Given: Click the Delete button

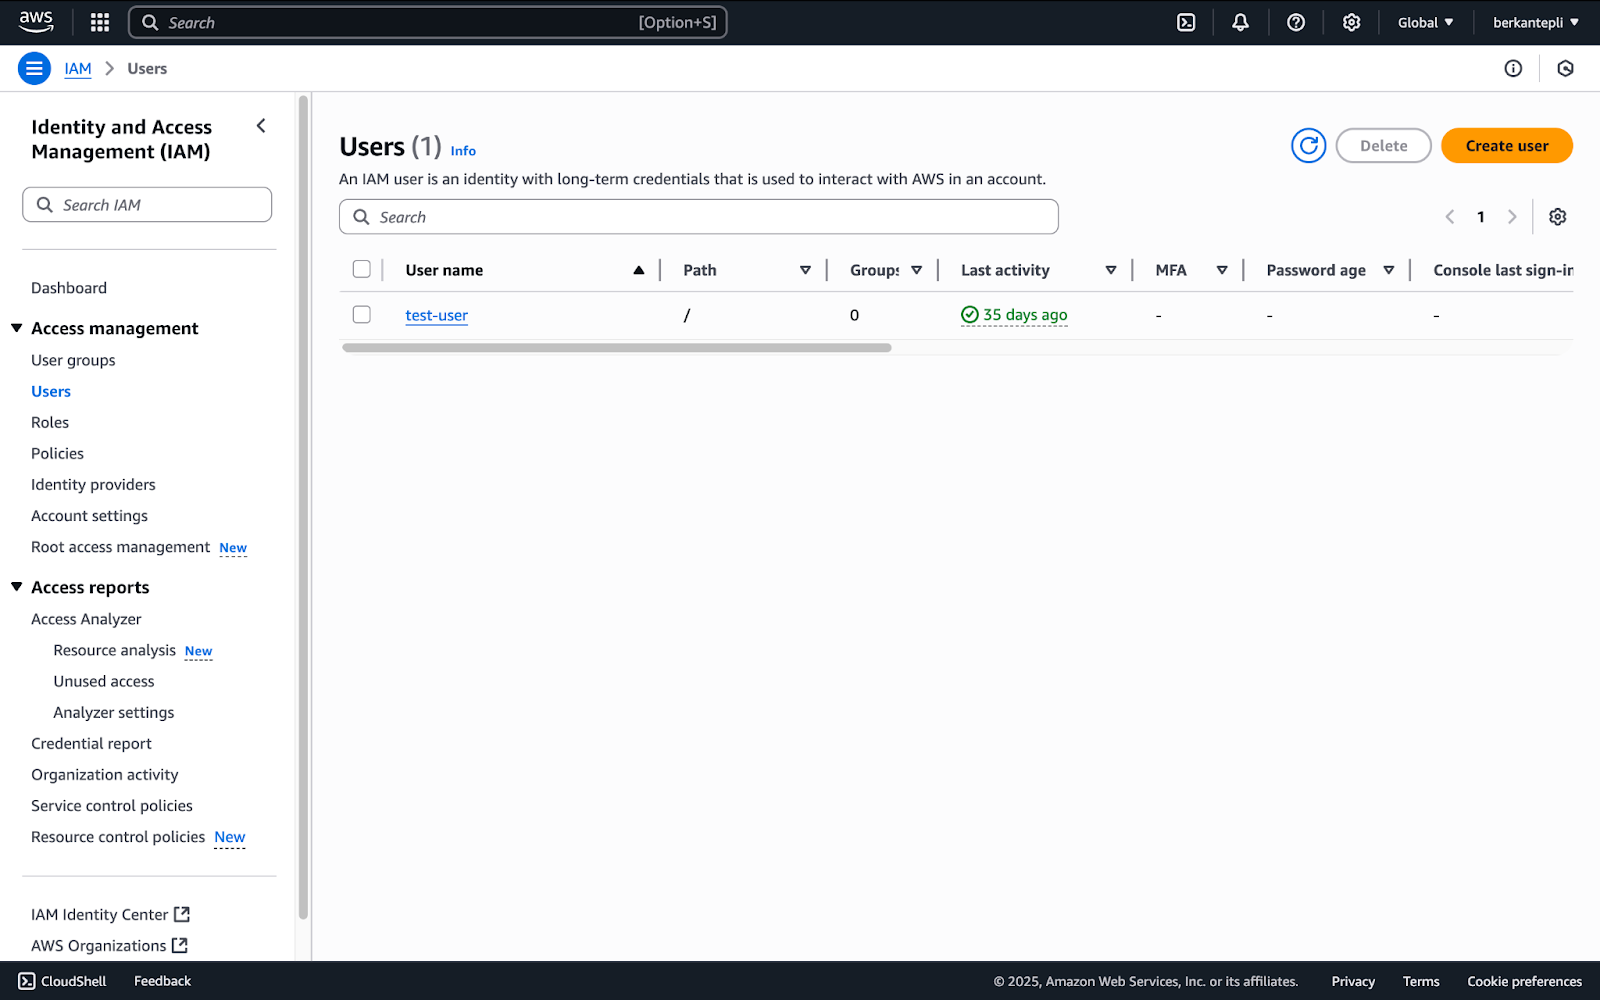Looking at the screenshot, I should (x=1383, y=146).
